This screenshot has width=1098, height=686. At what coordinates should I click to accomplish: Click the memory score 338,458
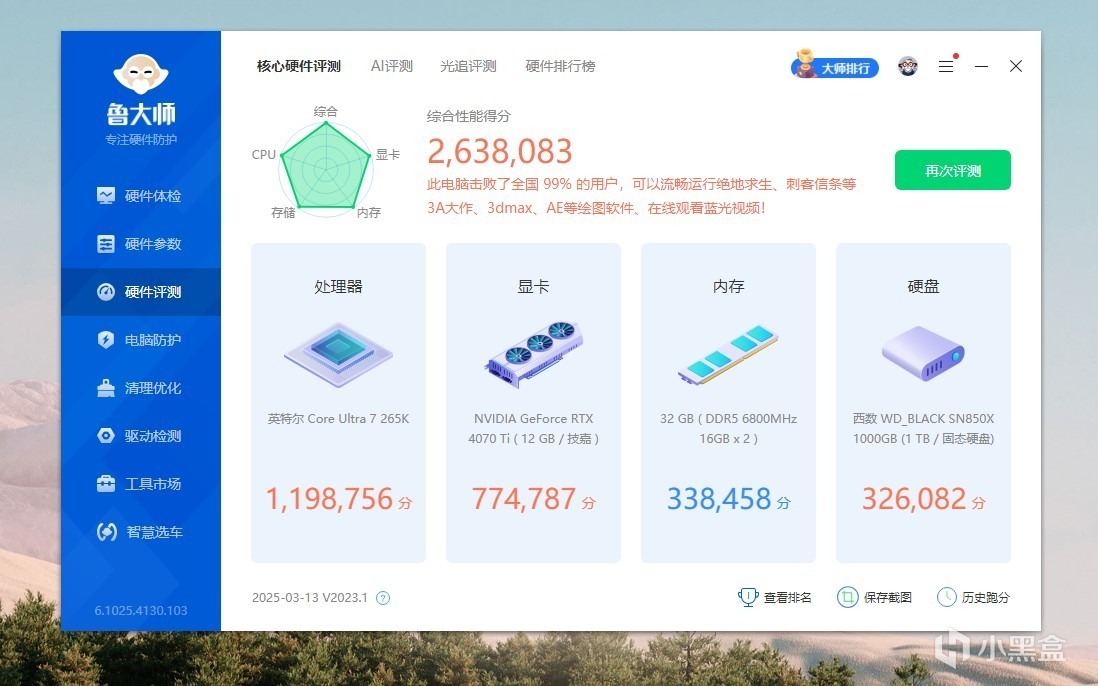pyautogui.click(x=718, y=499)
